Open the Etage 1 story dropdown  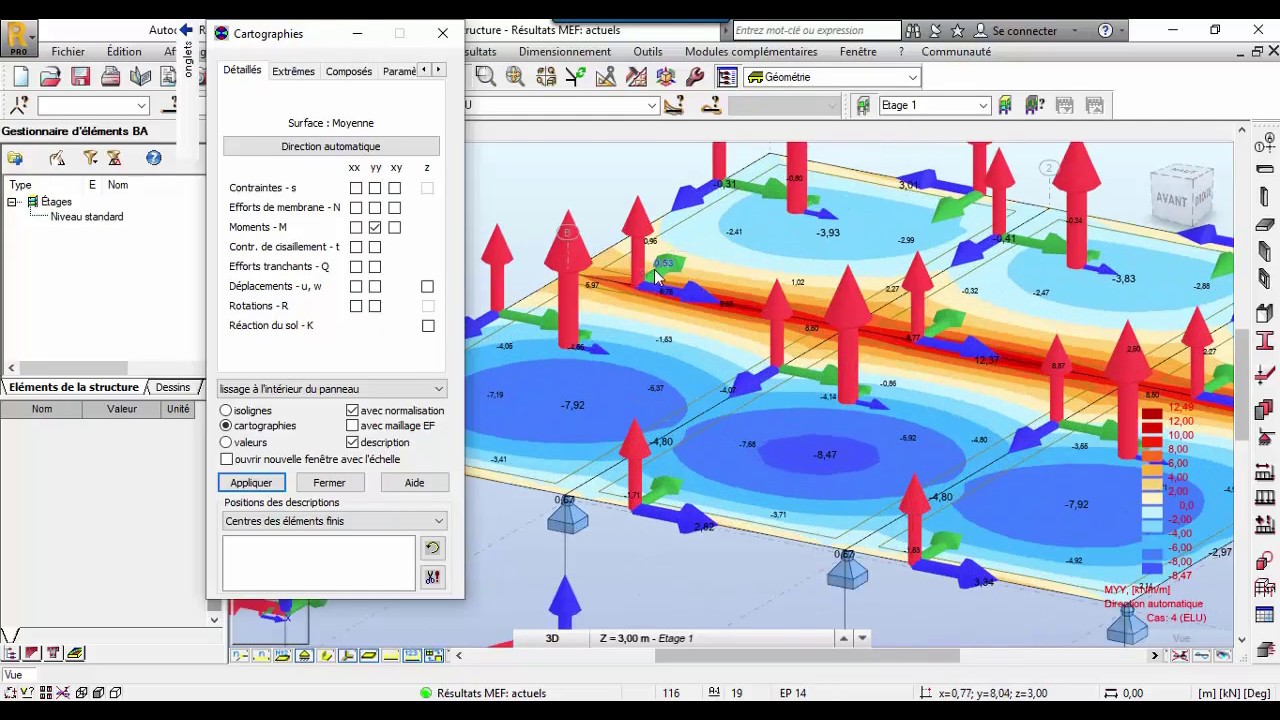[983, 105]
